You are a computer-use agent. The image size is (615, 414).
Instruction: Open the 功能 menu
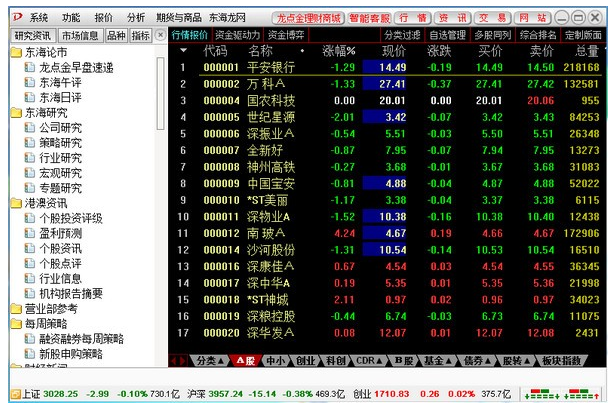coord(71,18)
